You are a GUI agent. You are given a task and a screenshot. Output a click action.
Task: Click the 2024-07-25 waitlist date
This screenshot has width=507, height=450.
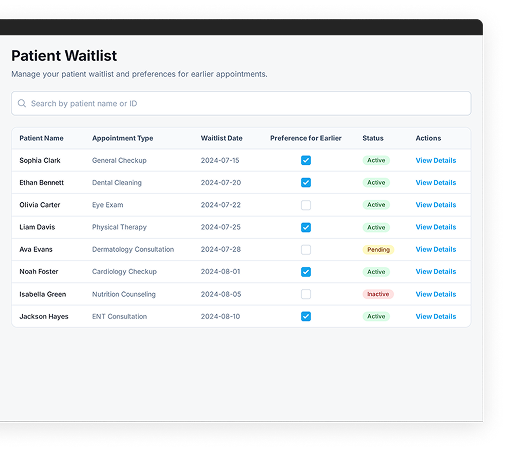click(x=221, y=227)
